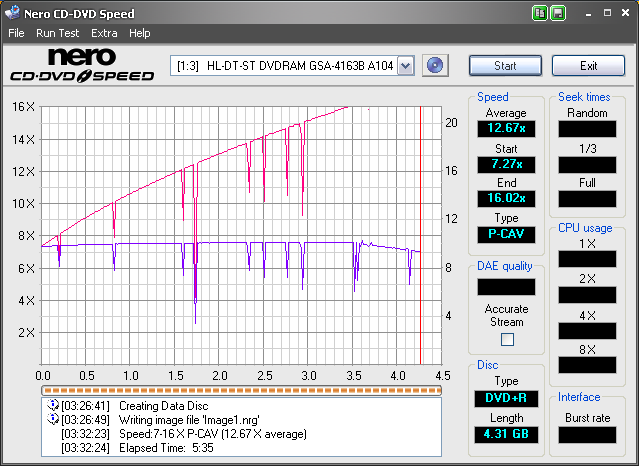Open the Run Test menu

click(57, 33)
